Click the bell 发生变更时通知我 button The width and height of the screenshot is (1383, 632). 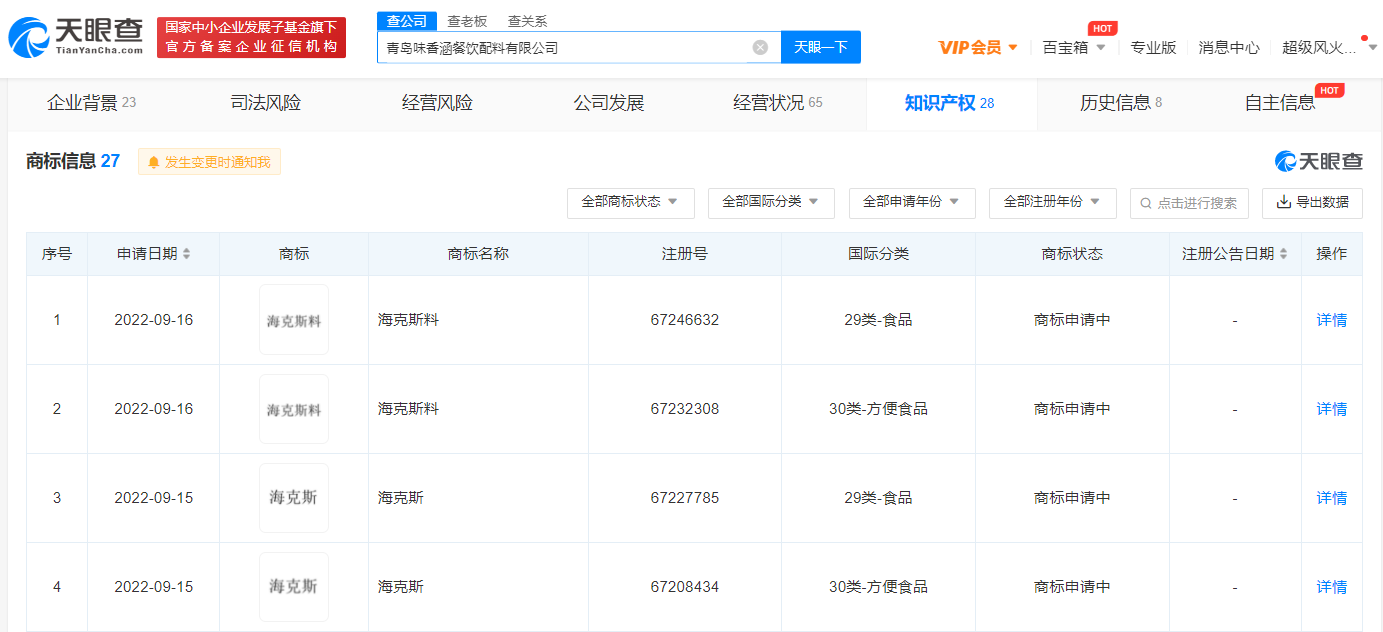(x=210, y=162)
